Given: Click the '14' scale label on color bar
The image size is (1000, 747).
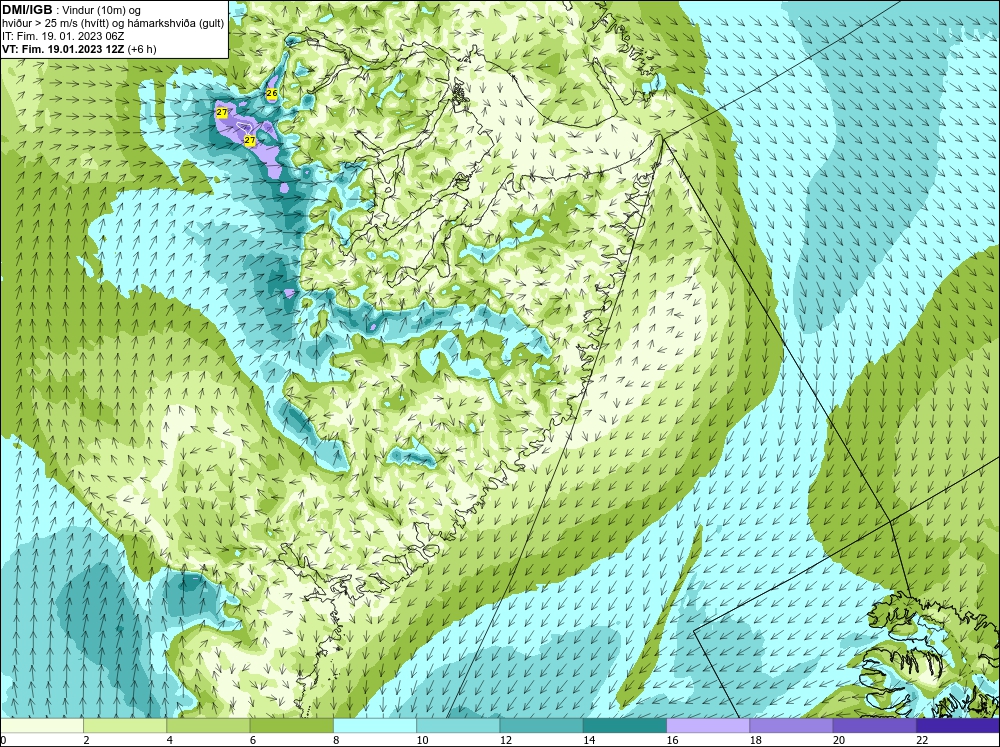Looking at the screenshot, I should tap(589, 740).
